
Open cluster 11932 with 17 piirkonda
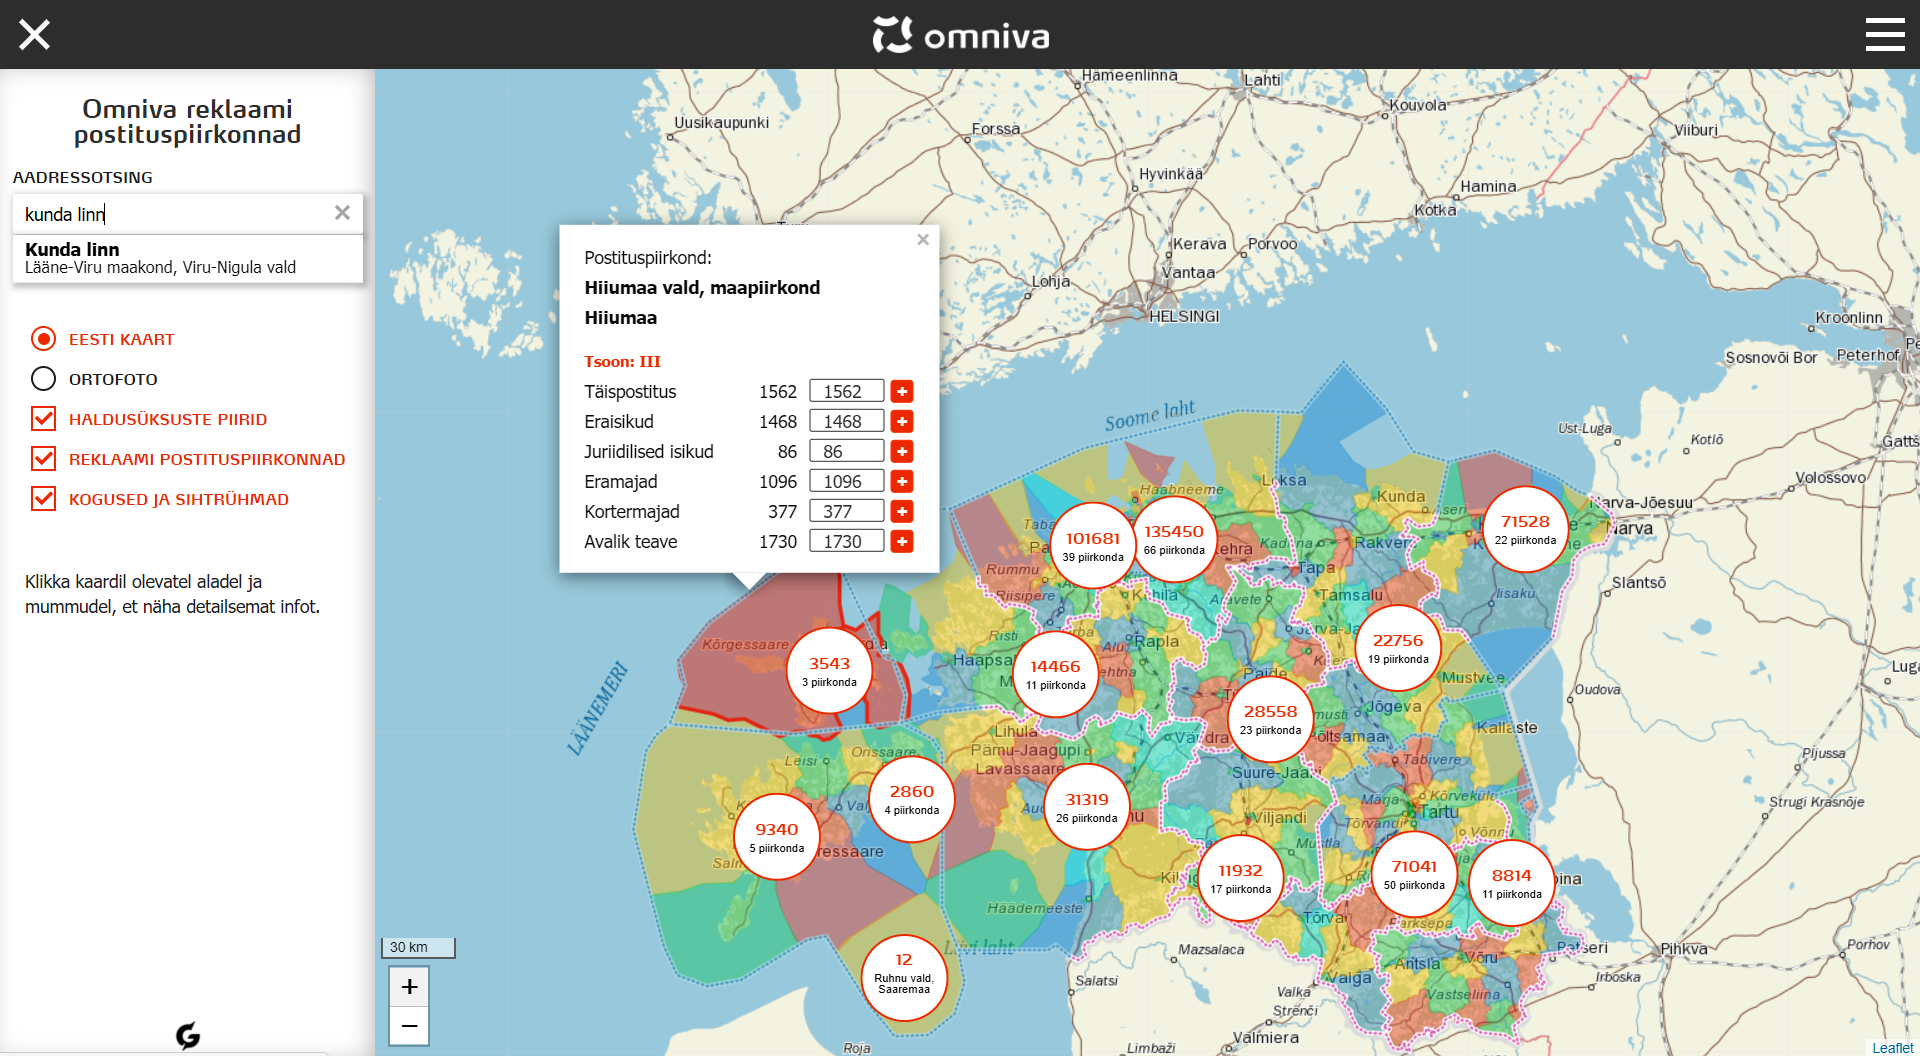click(1241, 878)
